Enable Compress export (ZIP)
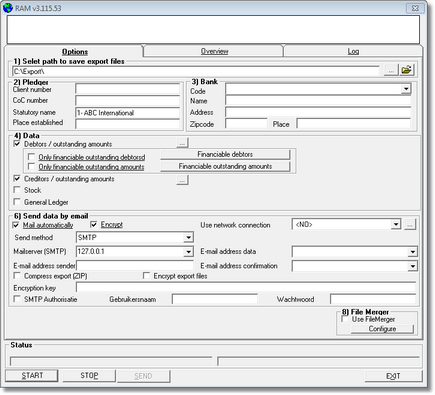Image resolution: width=435 pixels, height=395 pixels. click(x=17, y=276)
